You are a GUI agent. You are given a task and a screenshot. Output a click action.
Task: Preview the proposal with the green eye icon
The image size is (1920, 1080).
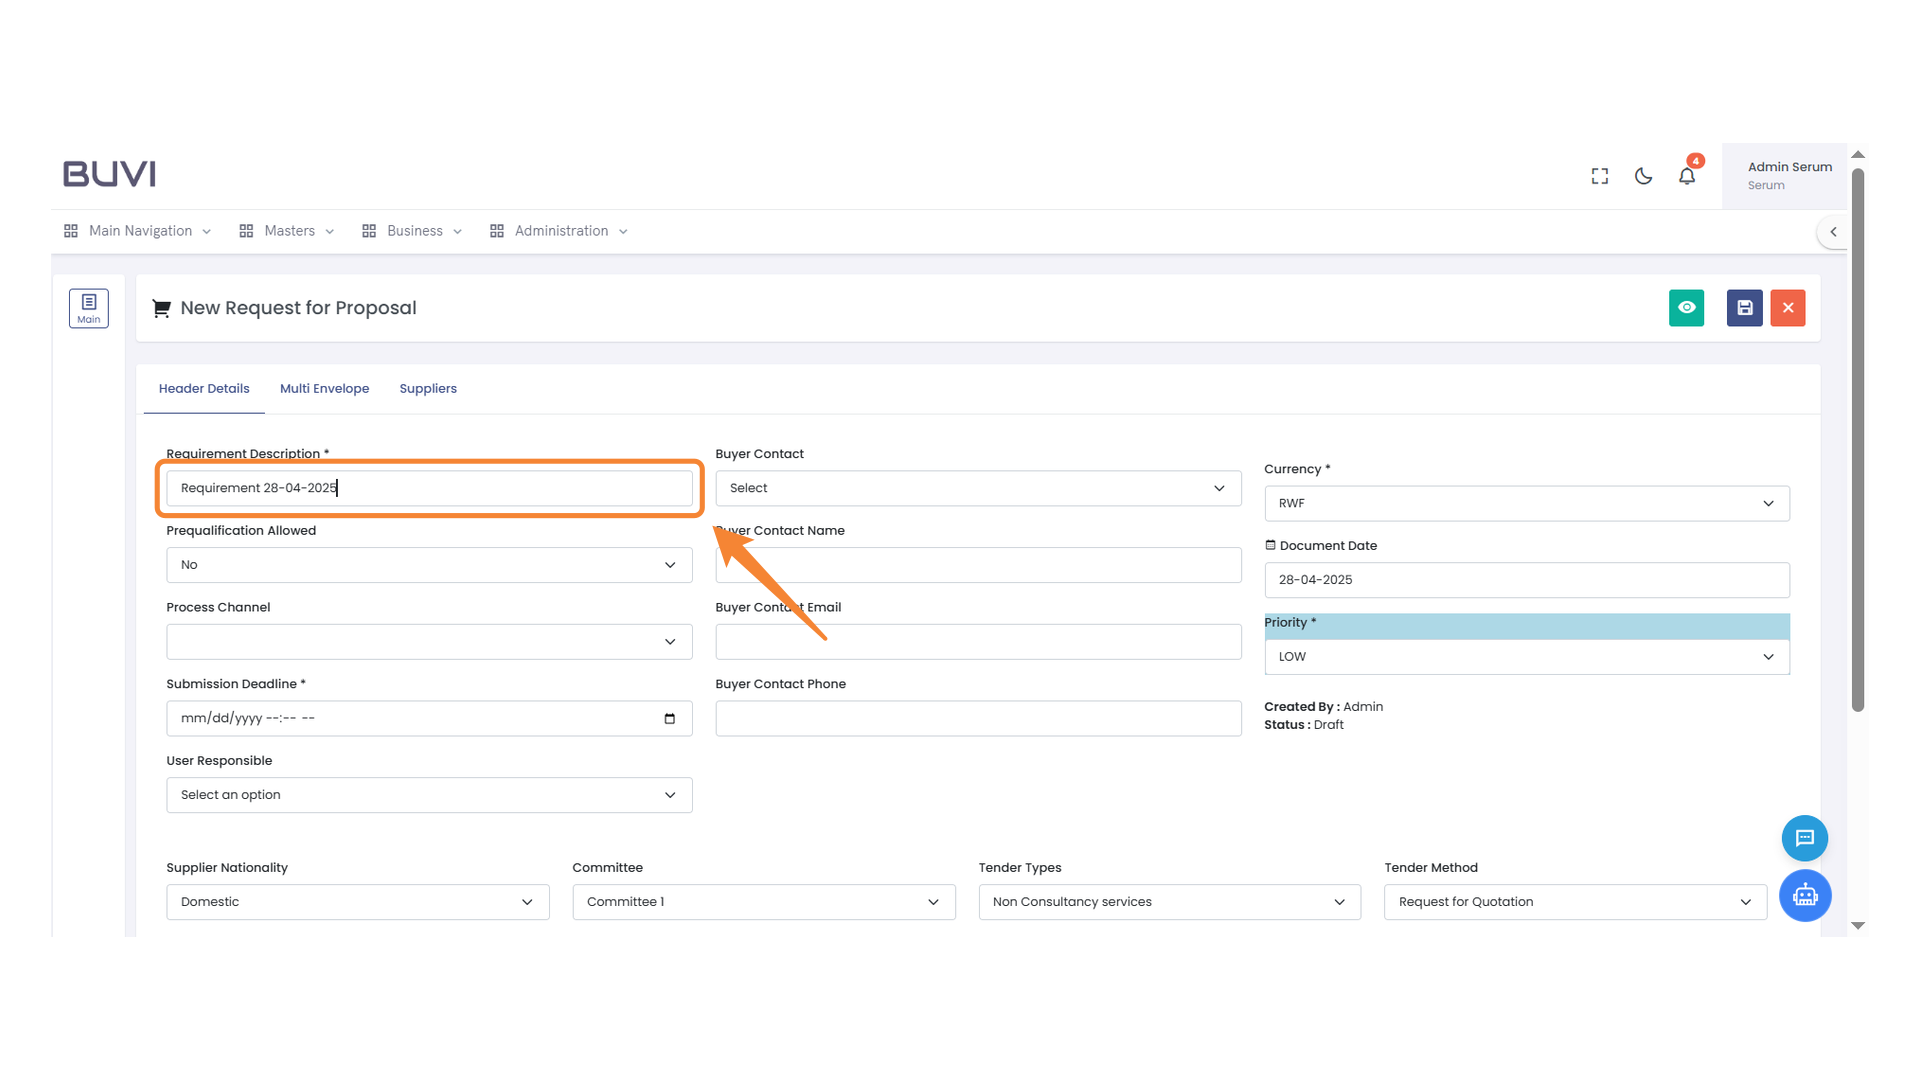(x=1687, y=308)
